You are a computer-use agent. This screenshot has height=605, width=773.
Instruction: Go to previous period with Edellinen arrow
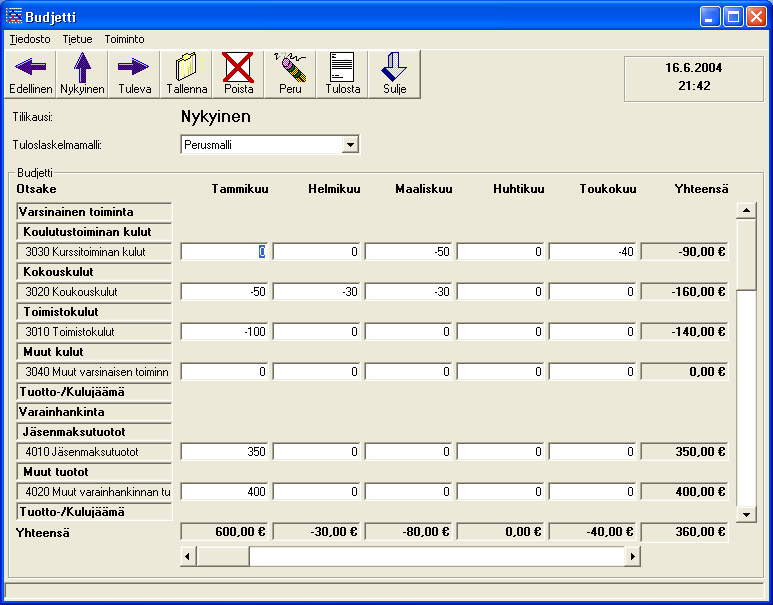31,74
